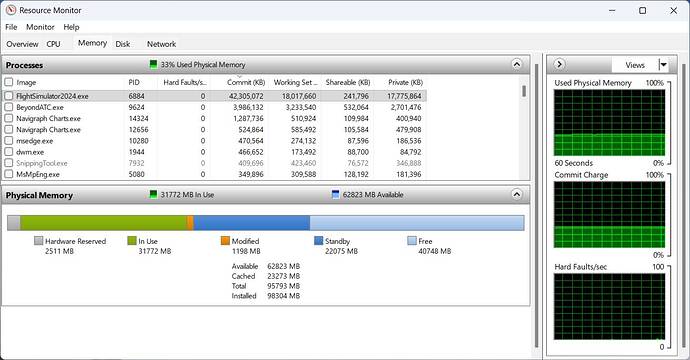Toggle the select-all Image header checkbox

9,82
